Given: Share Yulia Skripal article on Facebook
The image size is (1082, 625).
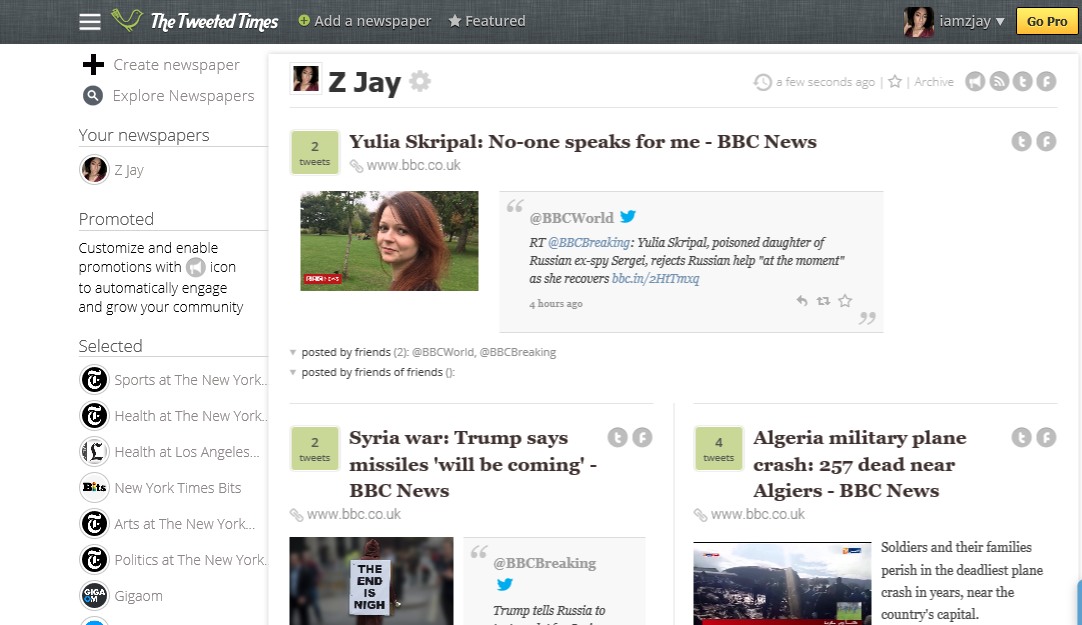Looking at the screenshot, I should (1046, 142).
